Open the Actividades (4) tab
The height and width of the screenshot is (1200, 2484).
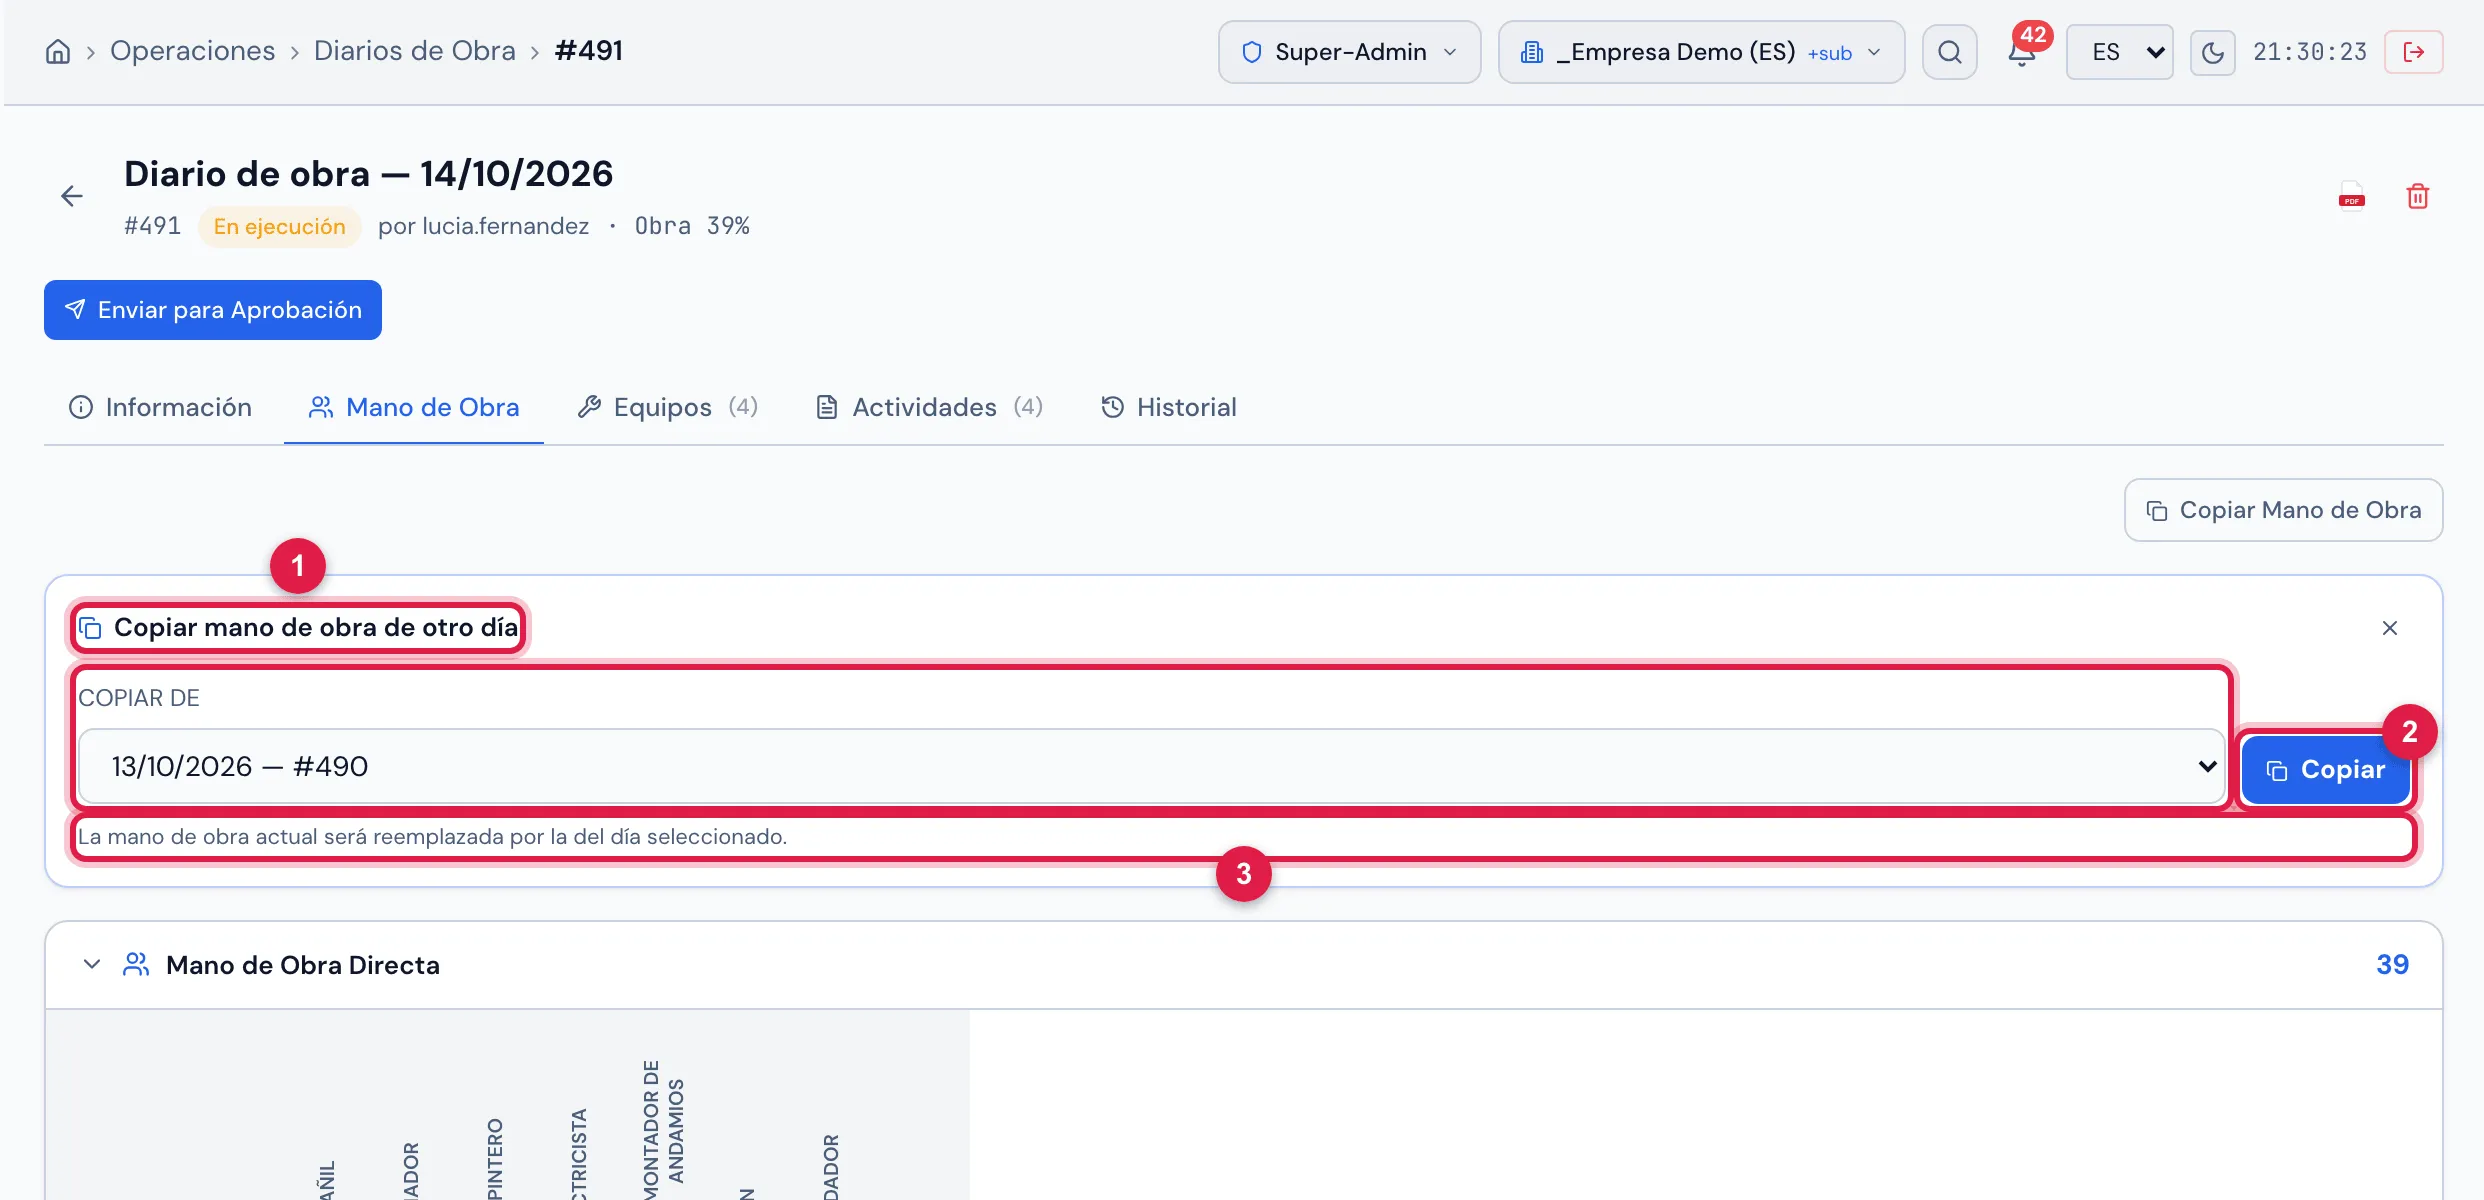click(x=930, y=407)
